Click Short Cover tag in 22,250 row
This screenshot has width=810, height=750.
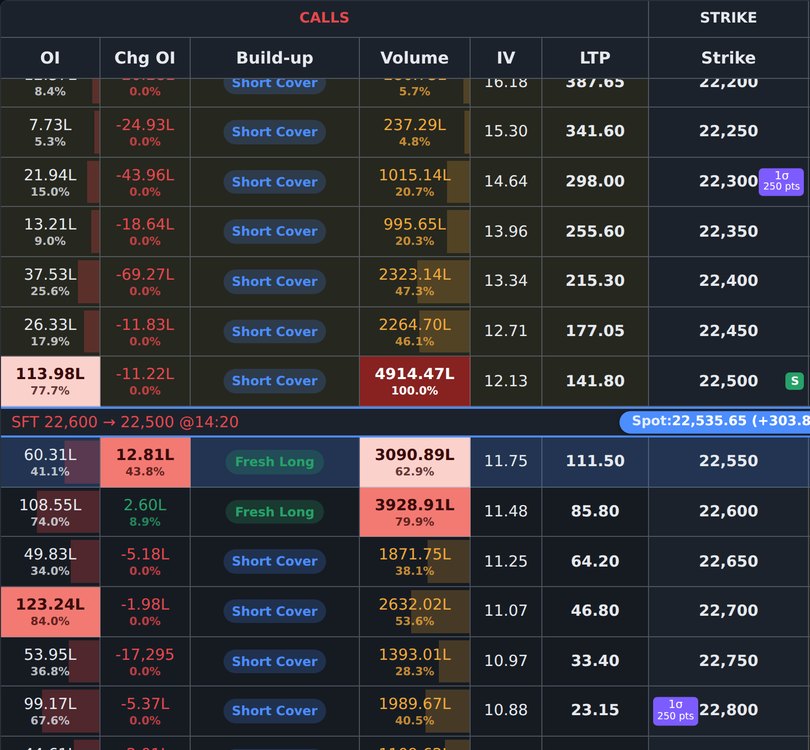coord(274,132)
